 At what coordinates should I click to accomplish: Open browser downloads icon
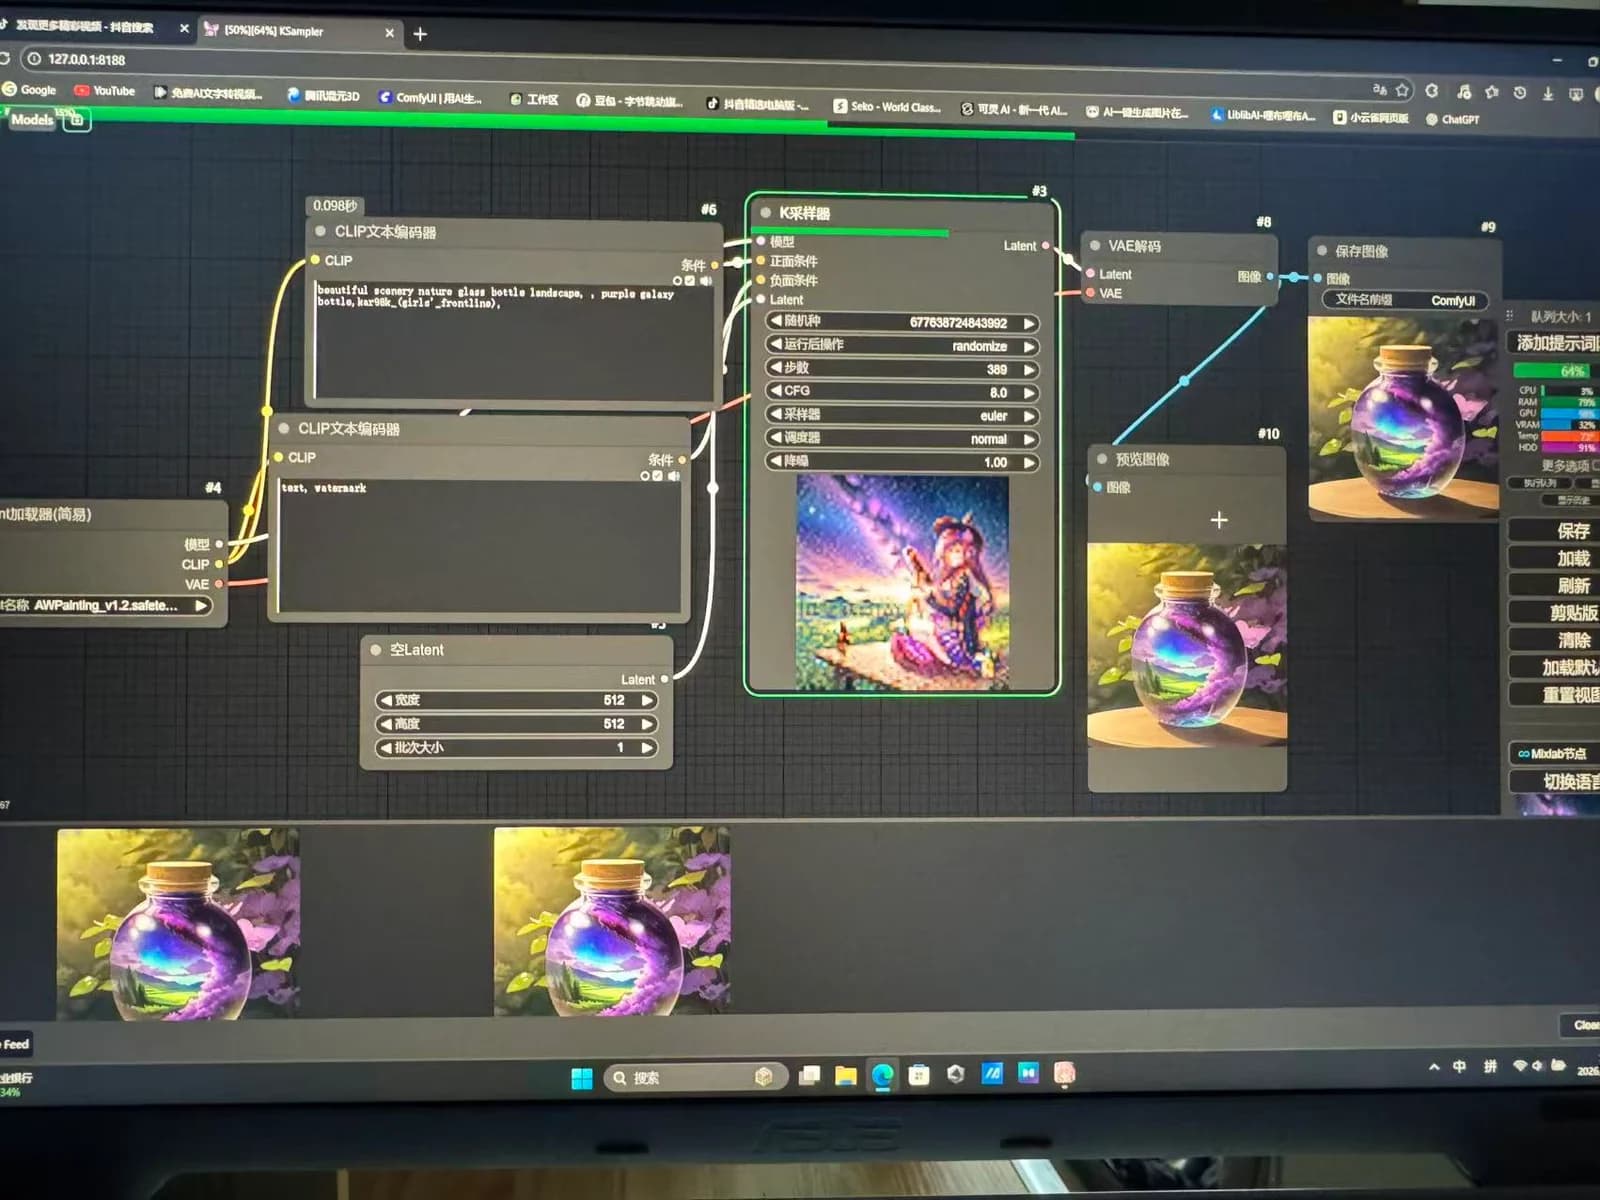click(1548, 93)
